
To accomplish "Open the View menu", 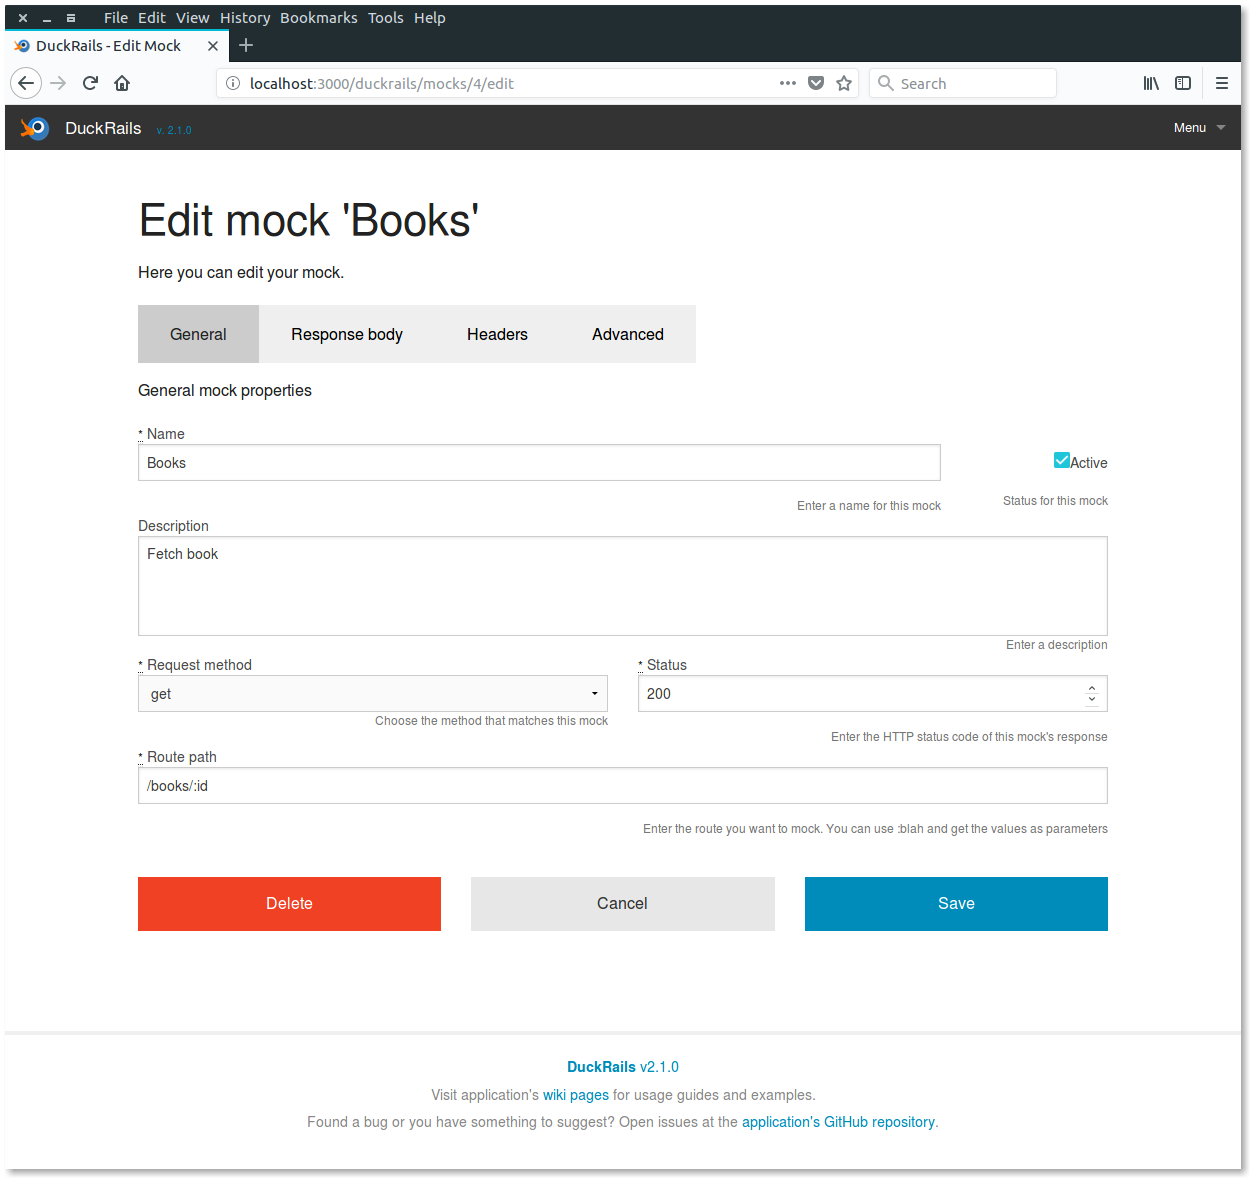I will click(x=193, y=18).
